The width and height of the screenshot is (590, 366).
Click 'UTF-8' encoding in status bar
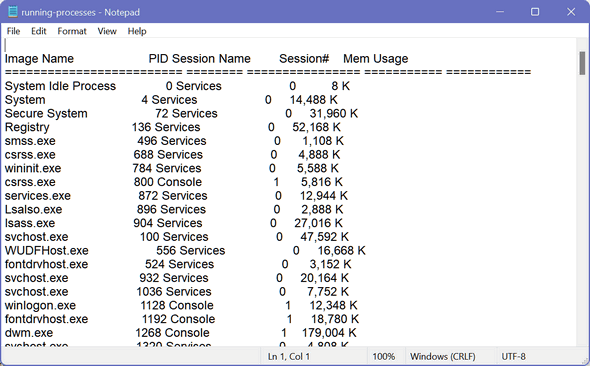click(513, 356)
